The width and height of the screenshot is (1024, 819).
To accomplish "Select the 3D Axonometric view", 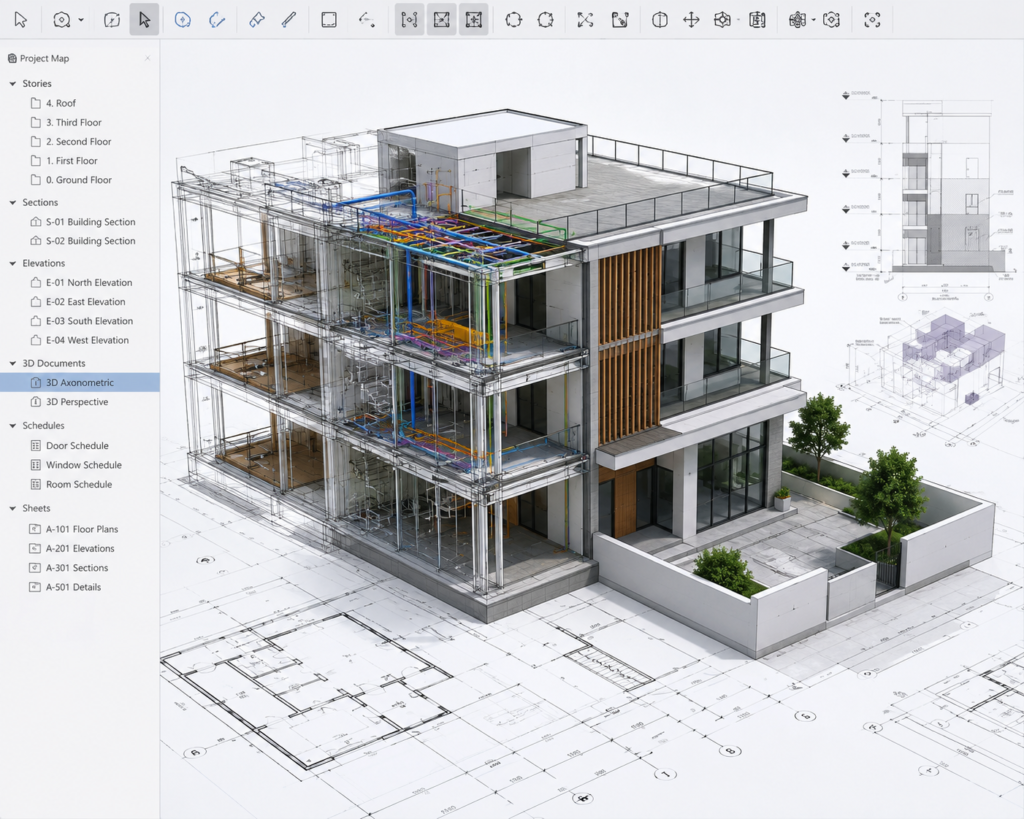I will pyautogui.click(x=80, y=383).
